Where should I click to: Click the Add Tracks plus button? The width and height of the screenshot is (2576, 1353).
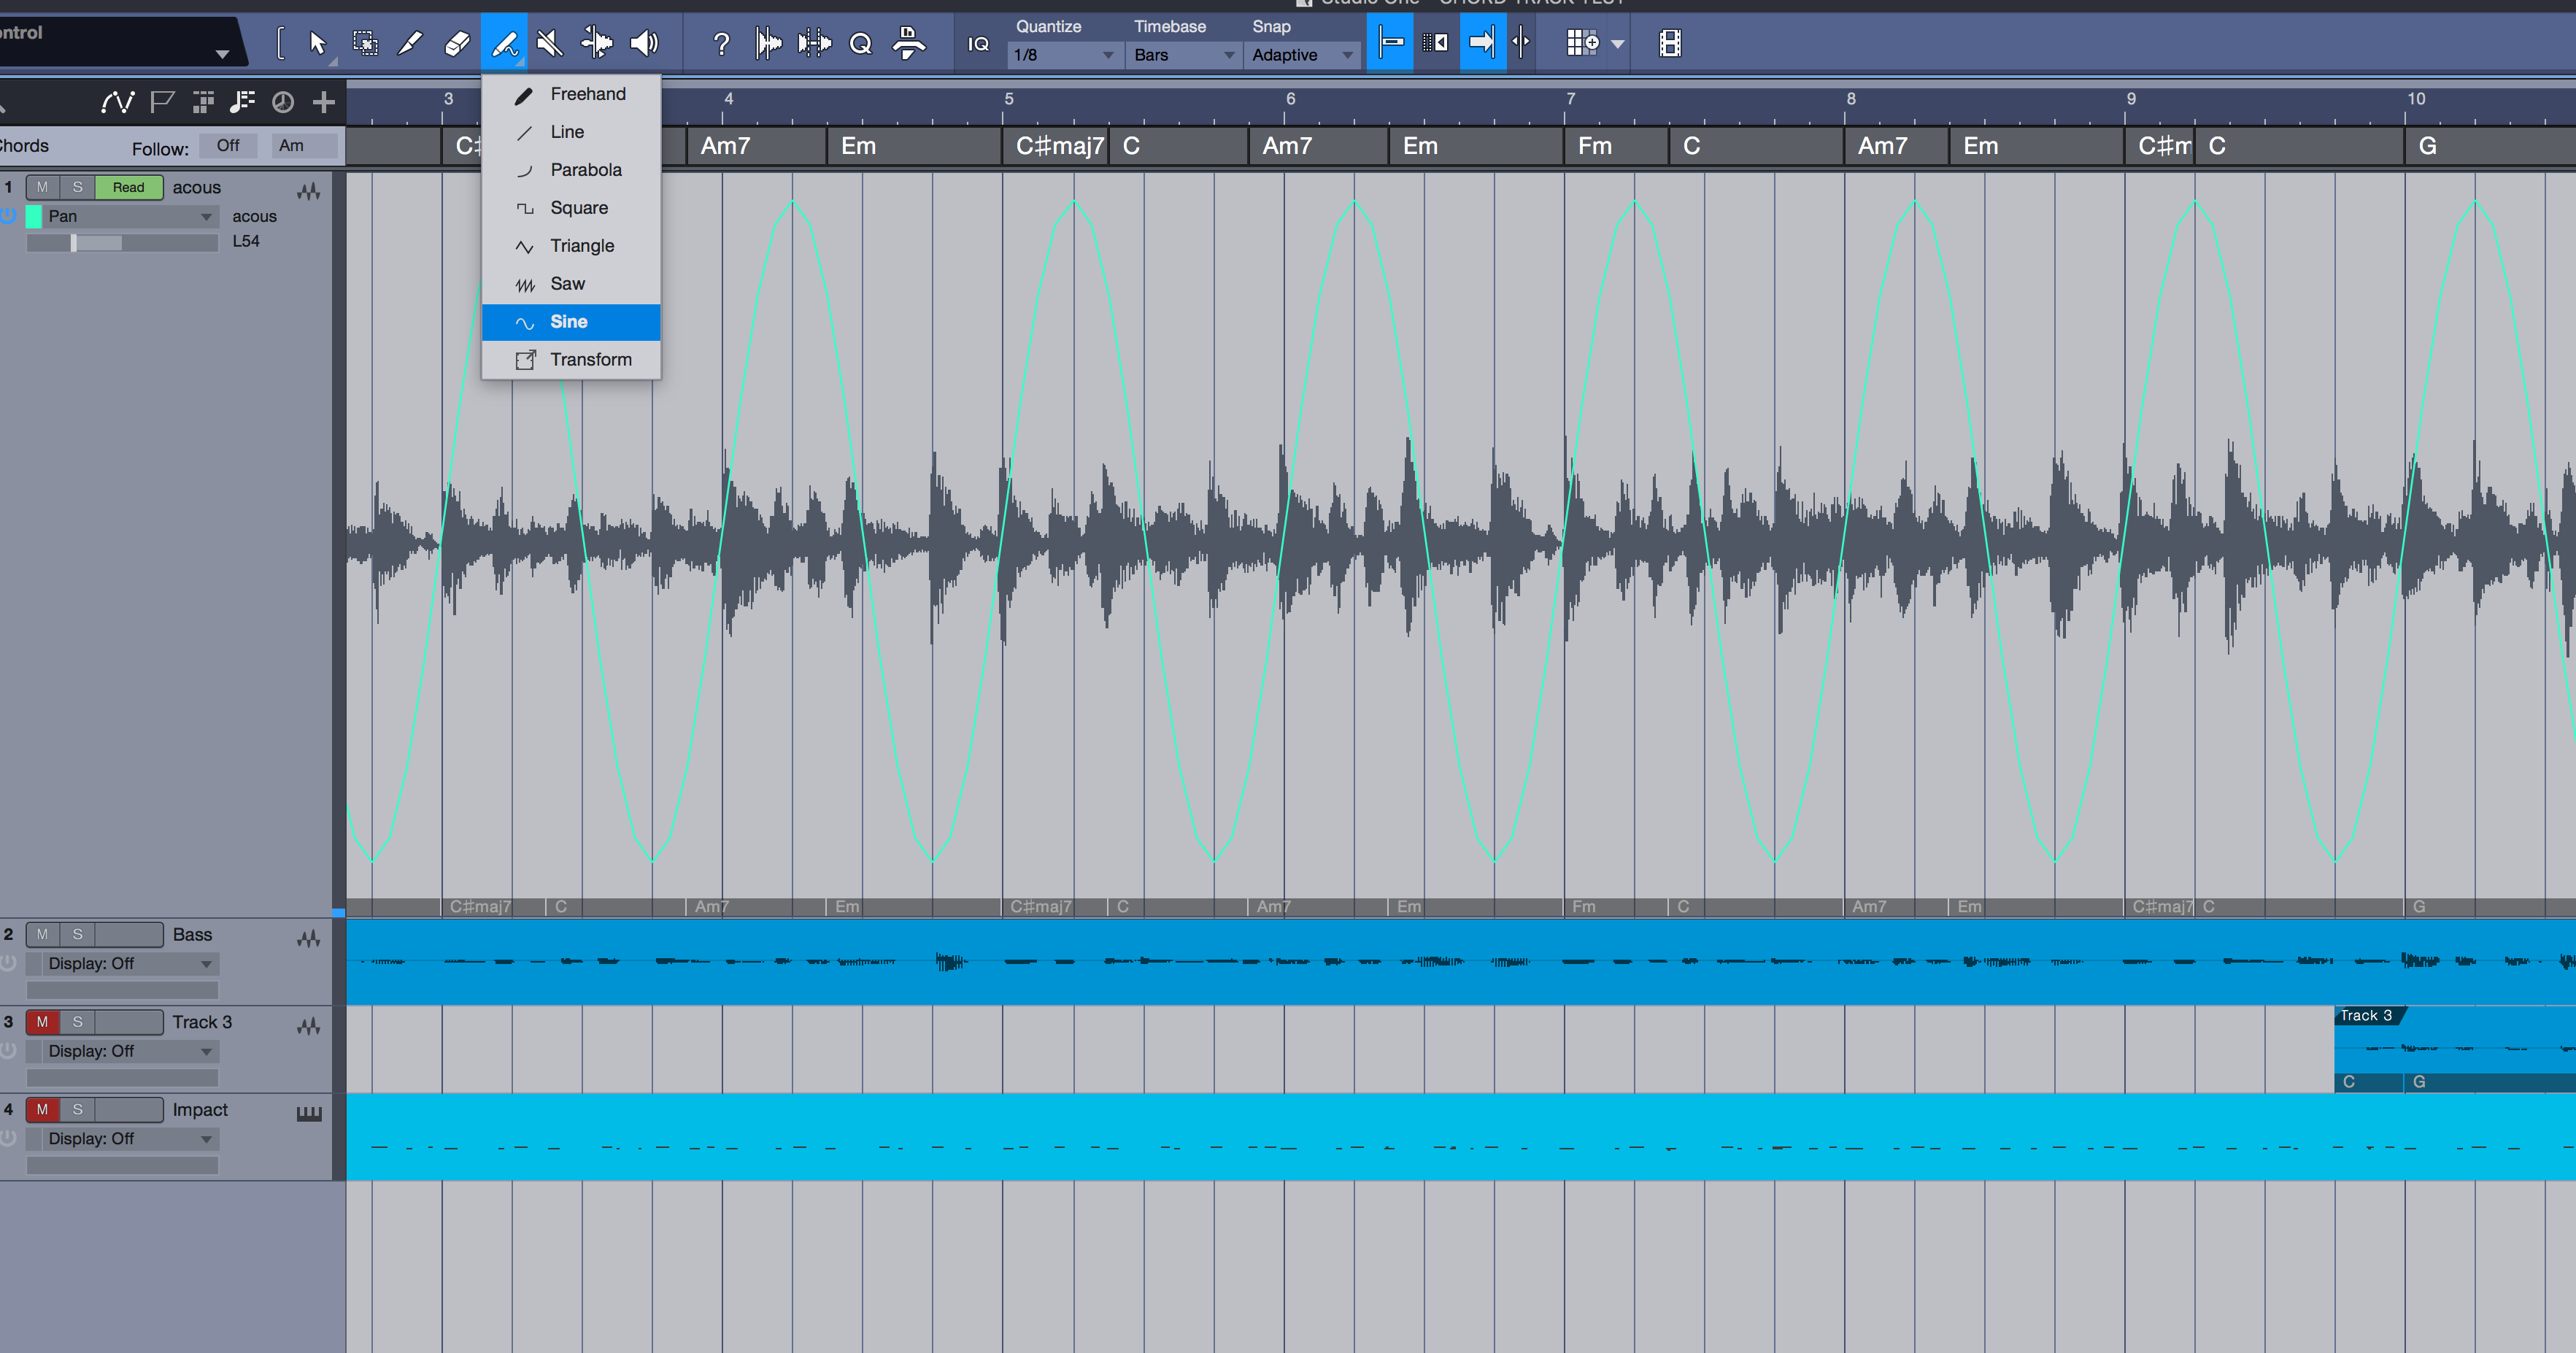[323, 102]
